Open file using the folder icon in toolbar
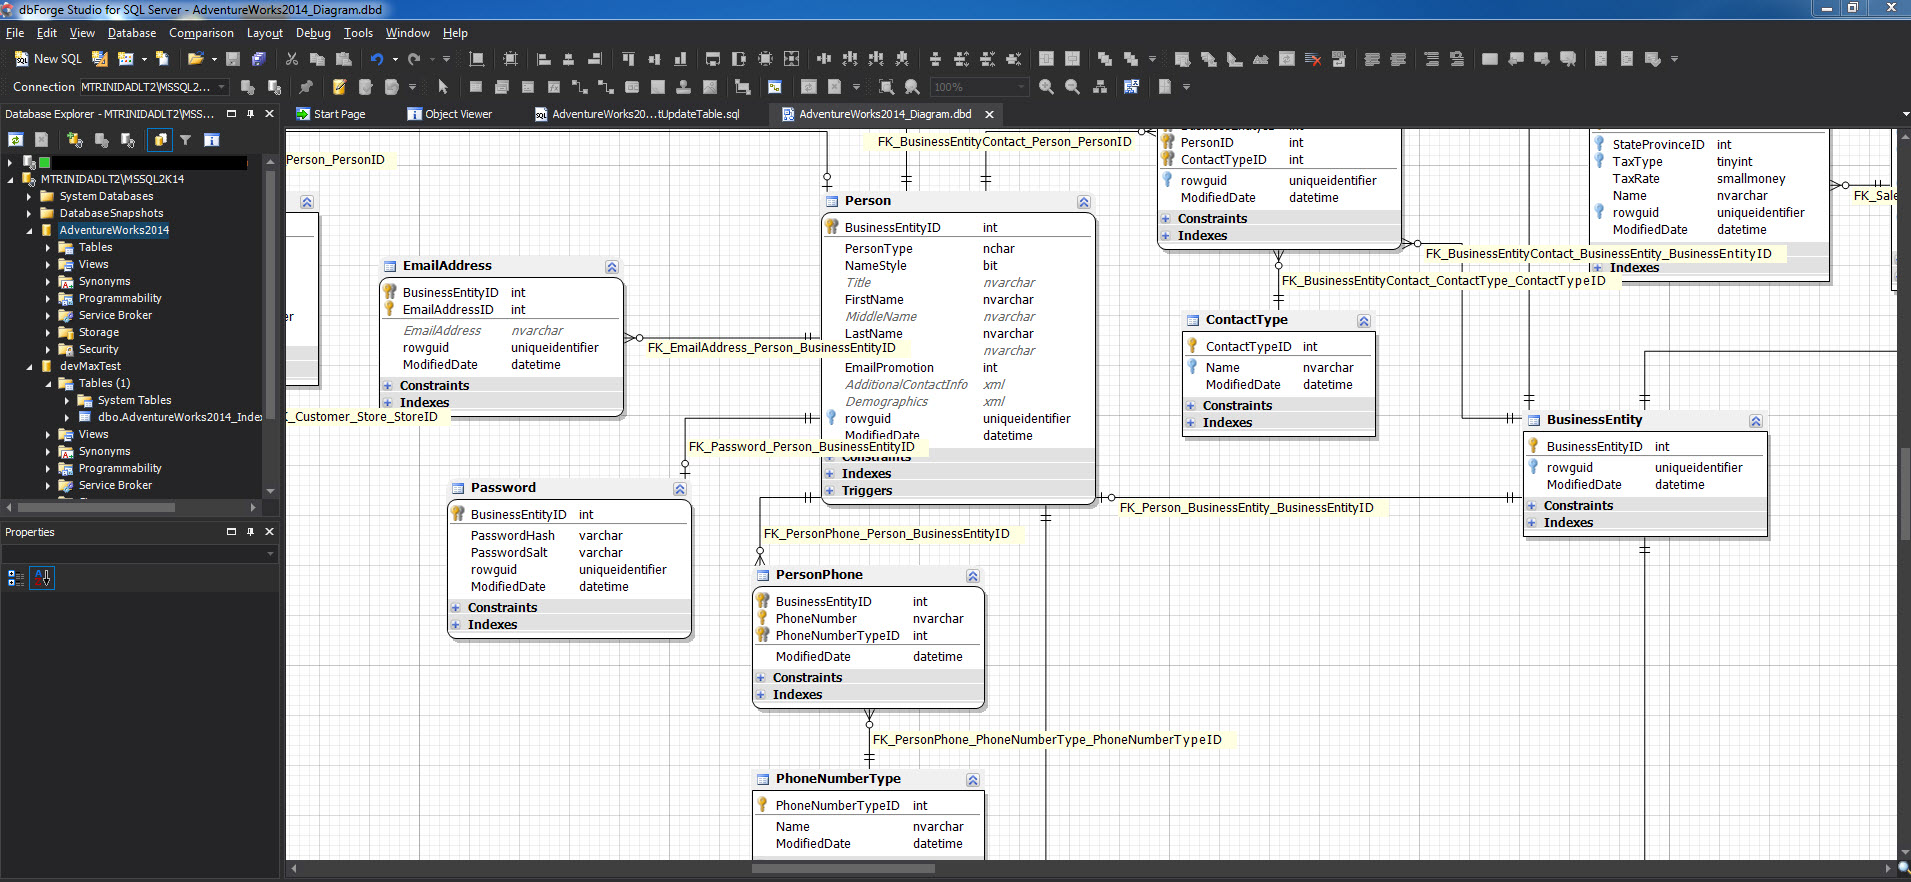Viewport: 1911px width, 882px height. click(x=195, y=59)
